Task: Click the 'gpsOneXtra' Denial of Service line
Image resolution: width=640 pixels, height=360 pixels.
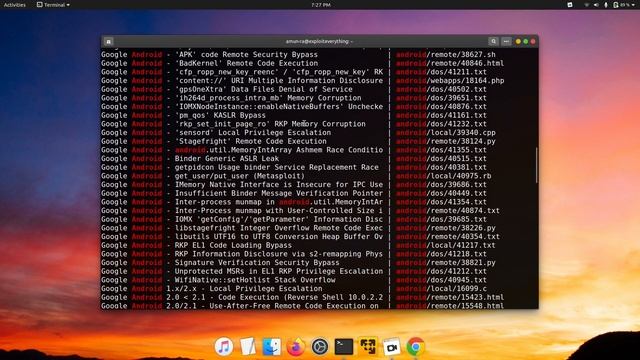Action: (x=227, y=89)
